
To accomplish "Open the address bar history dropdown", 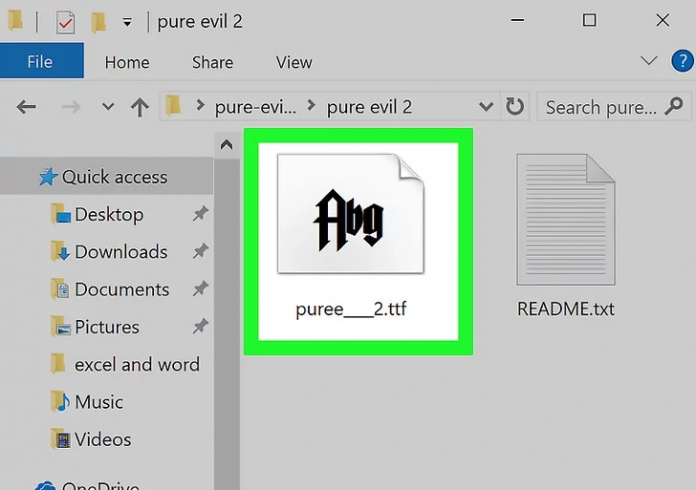I will click(x=486, y=107).
